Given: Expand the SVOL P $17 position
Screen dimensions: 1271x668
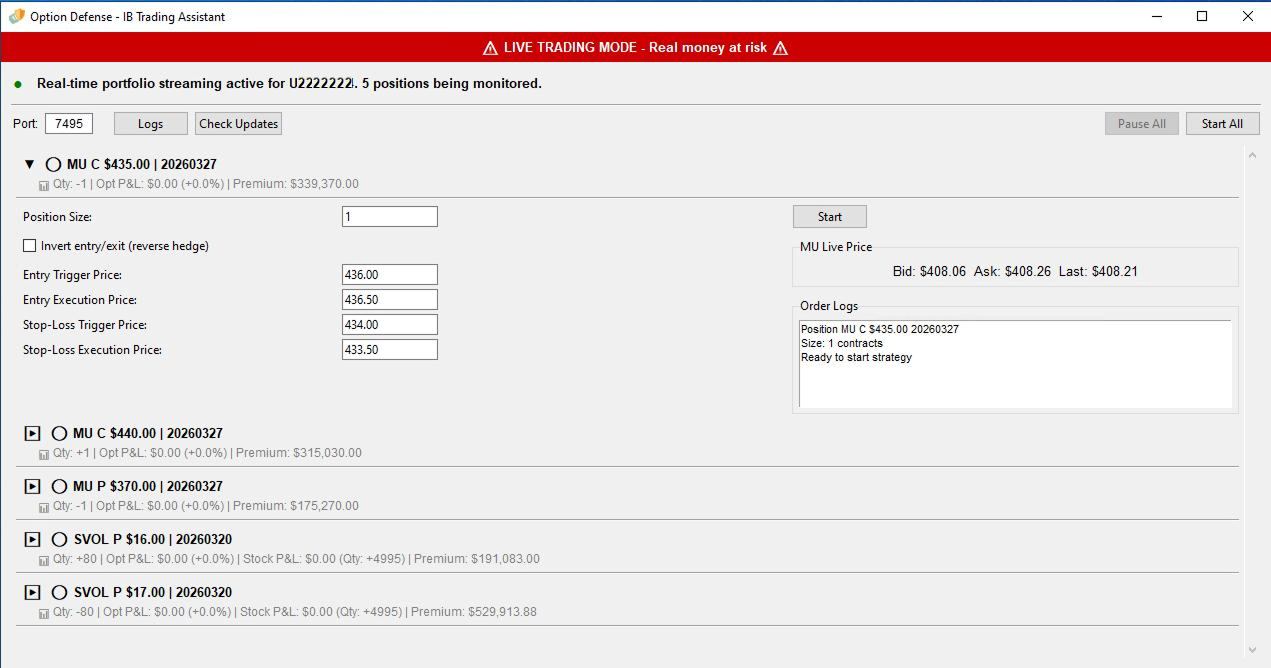Looking at the screenshot, I should tap(31, 592).
